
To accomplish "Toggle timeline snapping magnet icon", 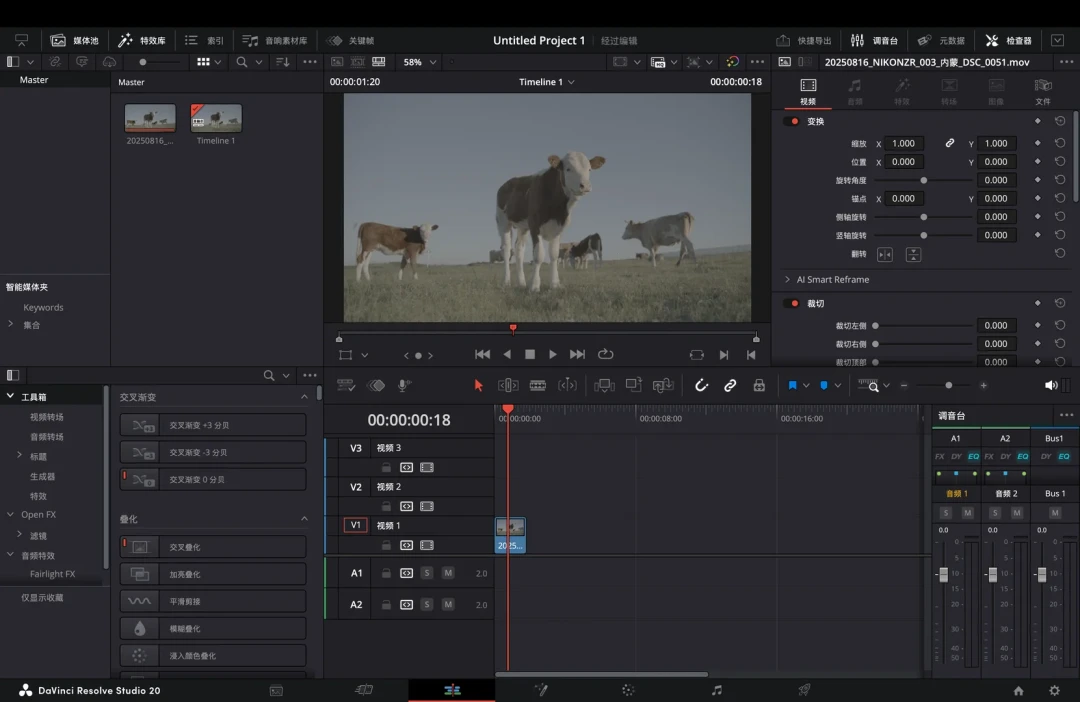I will [701, 385].
